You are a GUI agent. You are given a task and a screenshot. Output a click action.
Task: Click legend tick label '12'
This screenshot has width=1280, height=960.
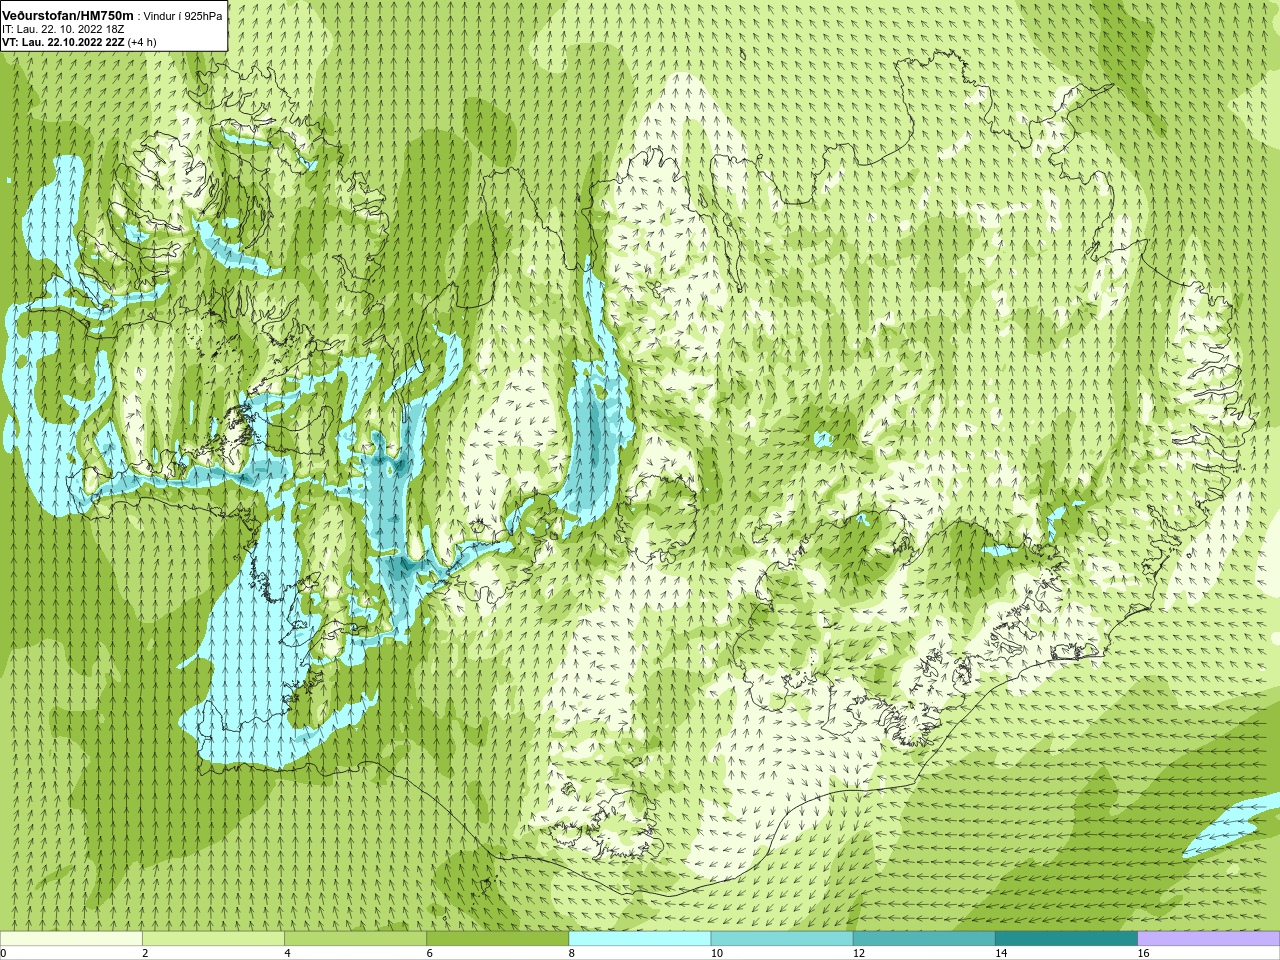coord(859,953)
